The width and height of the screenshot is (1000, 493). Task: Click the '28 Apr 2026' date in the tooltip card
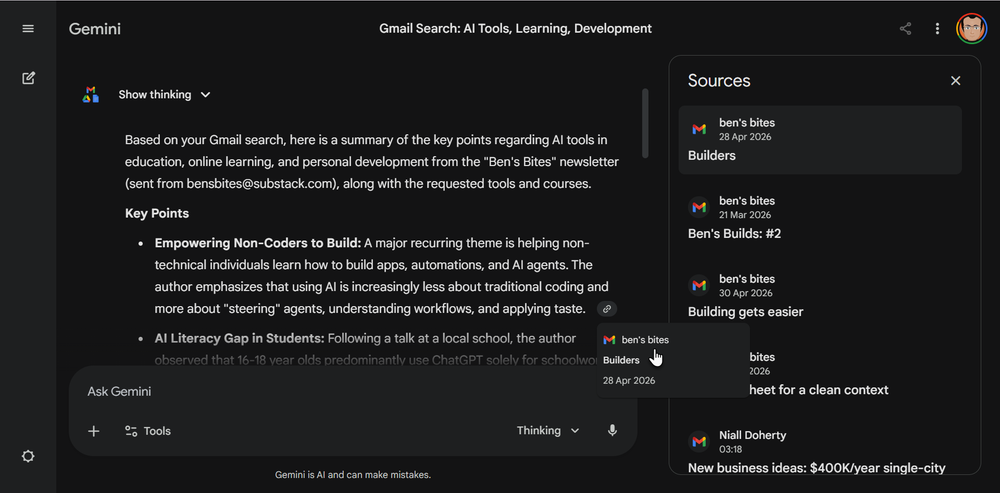point(629,381)
